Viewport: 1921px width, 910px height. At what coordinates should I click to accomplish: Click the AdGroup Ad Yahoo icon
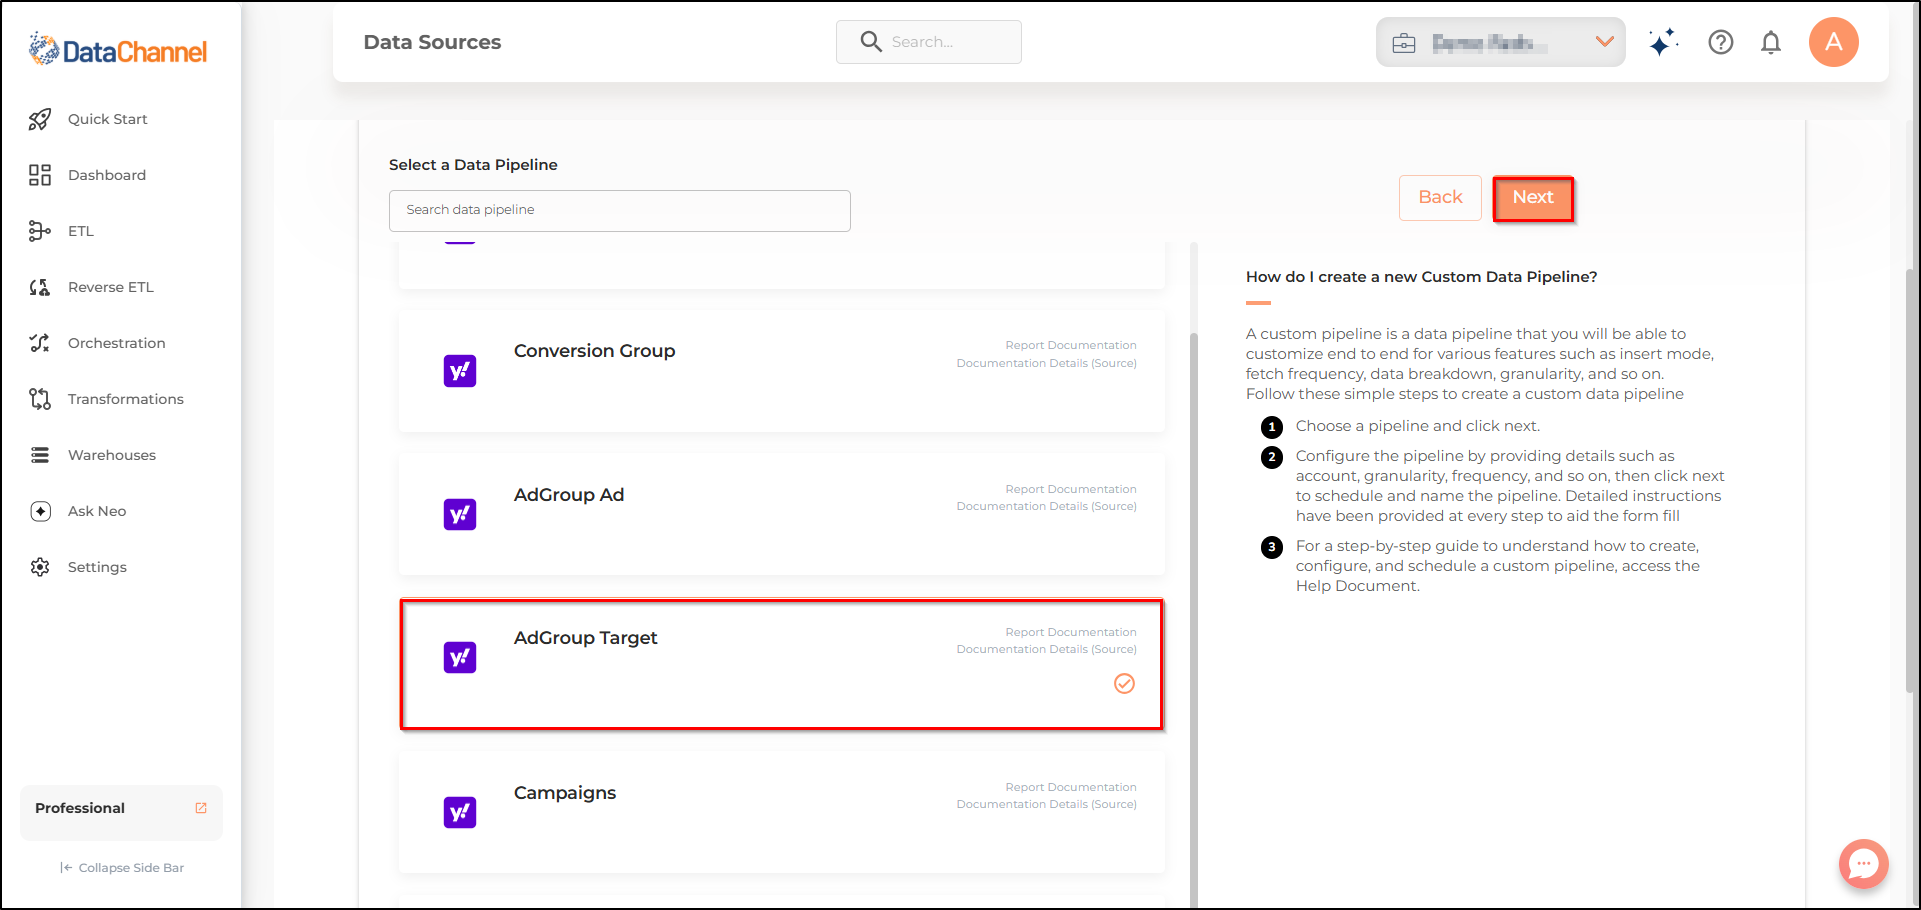tap(460, 515)
